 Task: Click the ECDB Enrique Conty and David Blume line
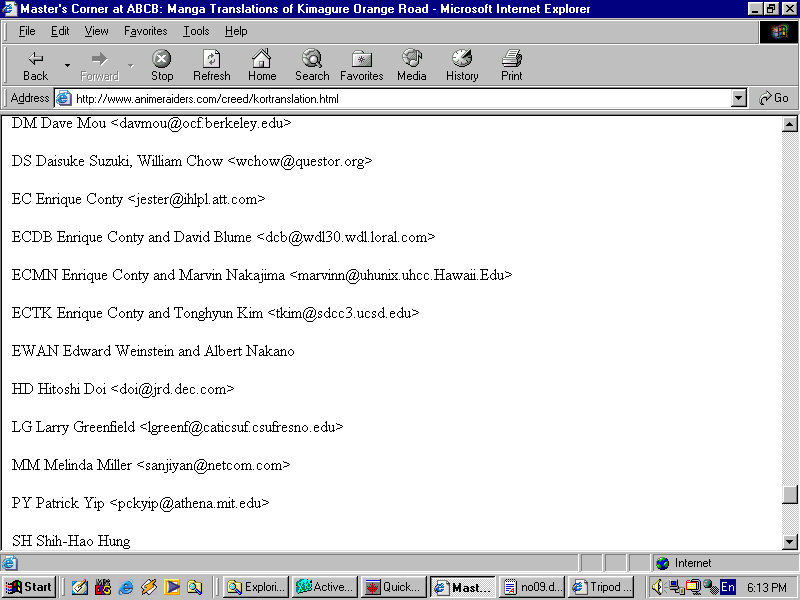pos(223,237)
